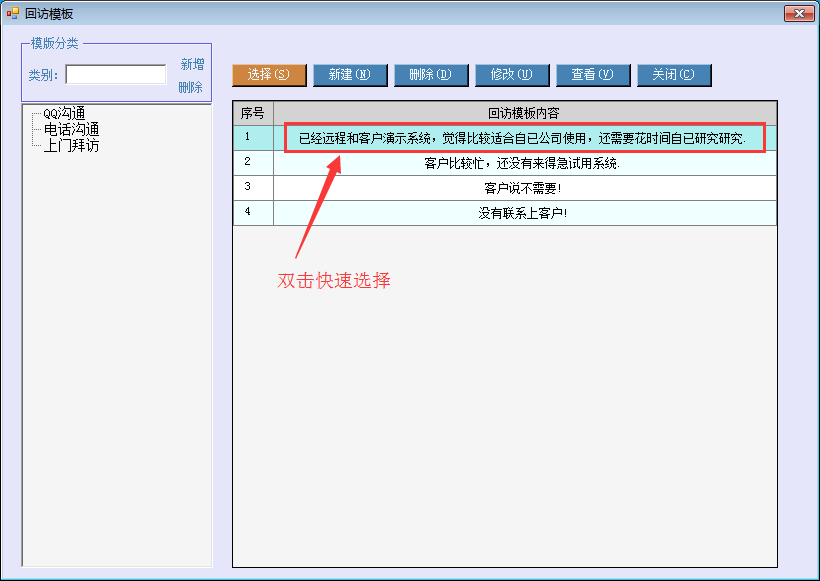Click the 序号 column header
Screen dimensions: 820x581
[253, 113]
